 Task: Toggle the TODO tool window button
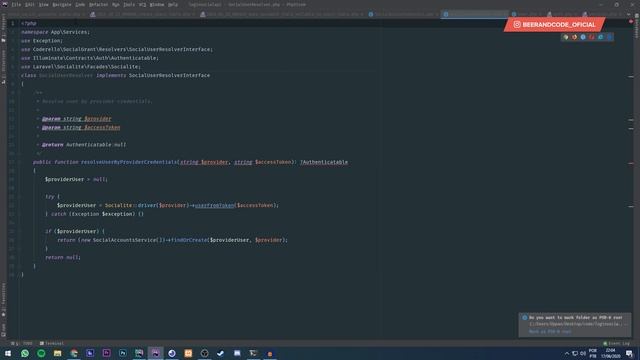tap(23, 344)
